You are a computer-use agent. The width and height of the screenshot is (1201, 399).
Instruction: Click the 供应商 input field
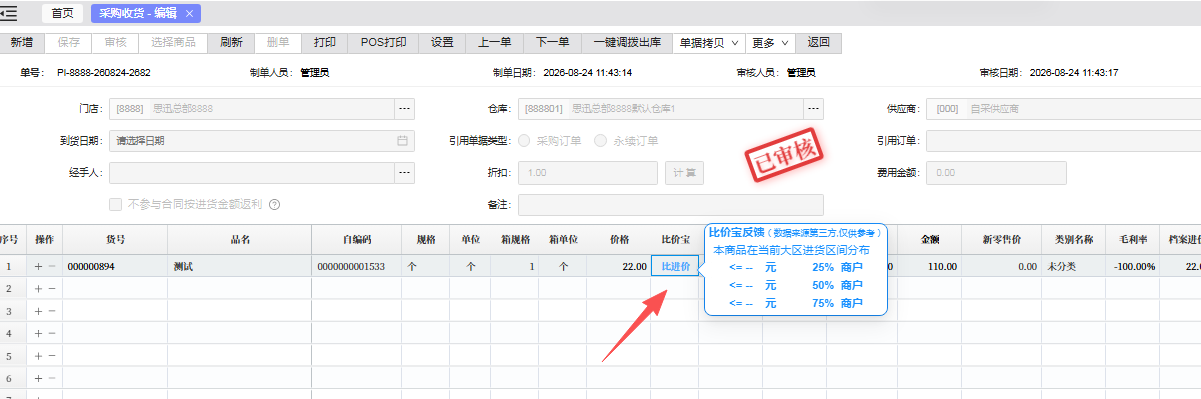tap(1064, 108)
